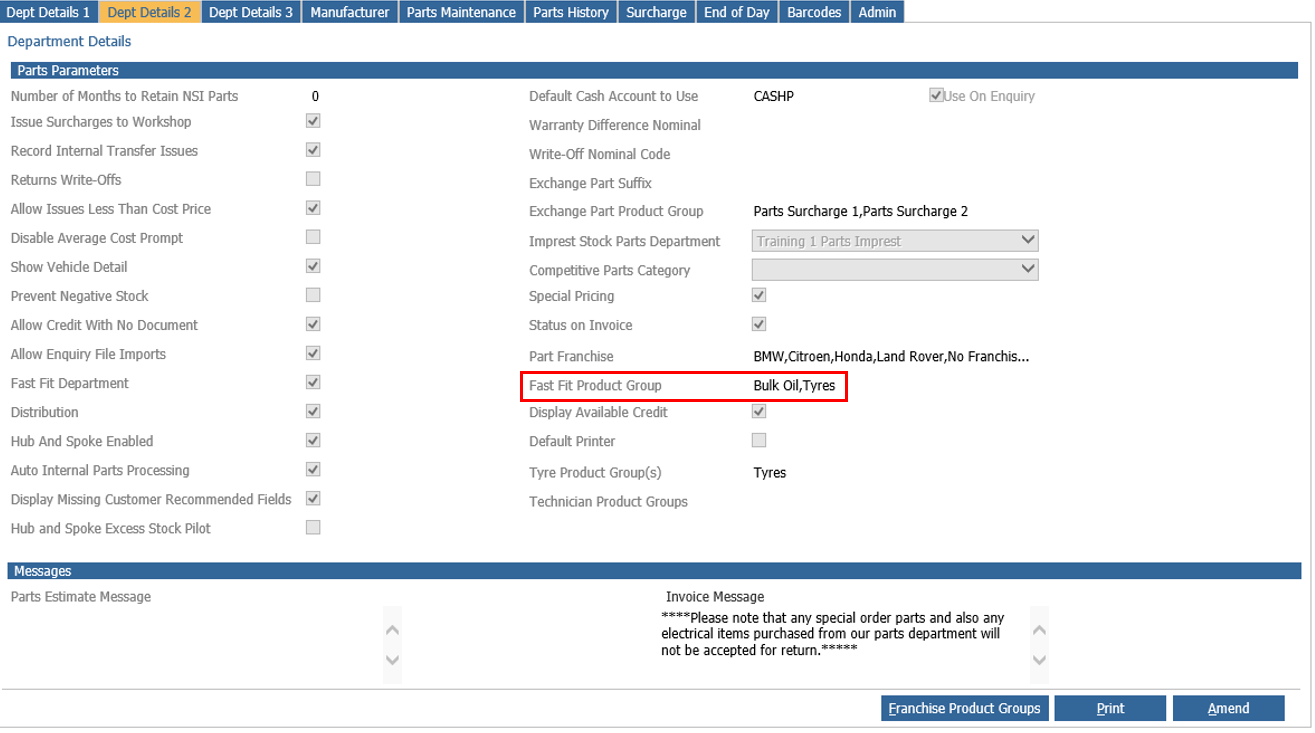The image size is (1315, 733).
Task: Tick Hub and Spoke Excess Stock Pilot
Action: [313, 528]
